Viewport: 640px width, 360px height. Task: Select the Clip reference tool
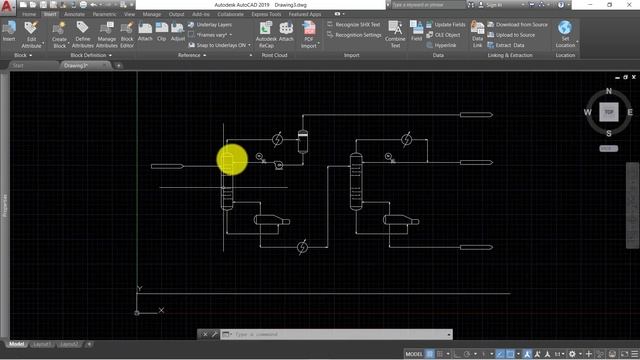[162, 31]
